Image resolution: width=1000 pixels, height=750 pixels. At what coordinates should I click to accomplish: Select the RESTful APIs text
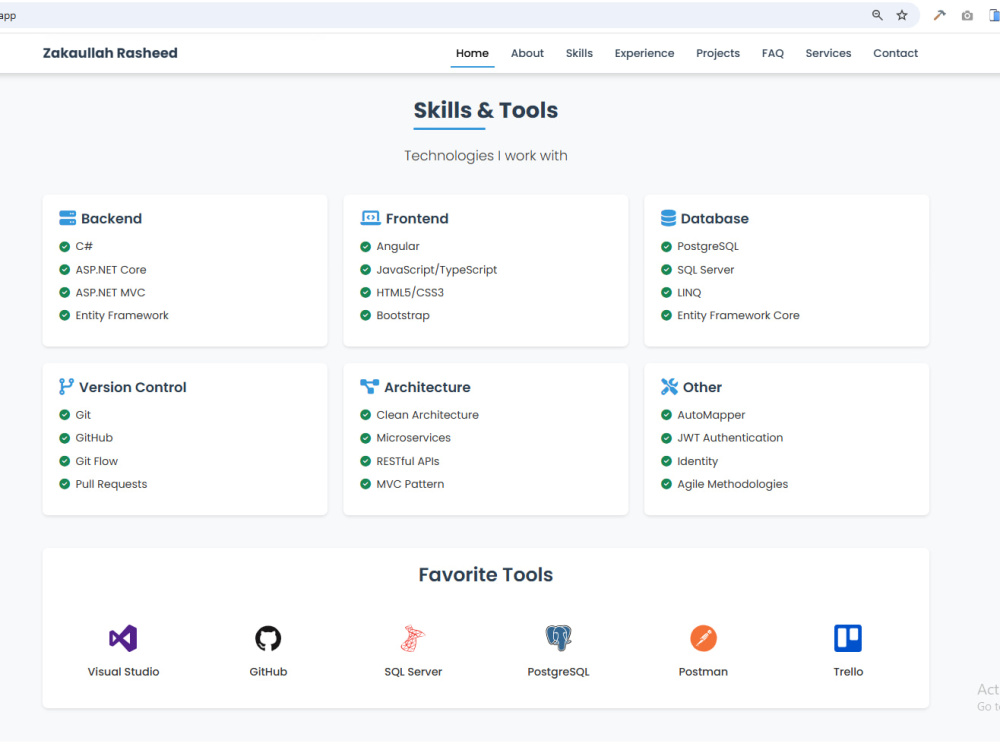click(408, 461)
